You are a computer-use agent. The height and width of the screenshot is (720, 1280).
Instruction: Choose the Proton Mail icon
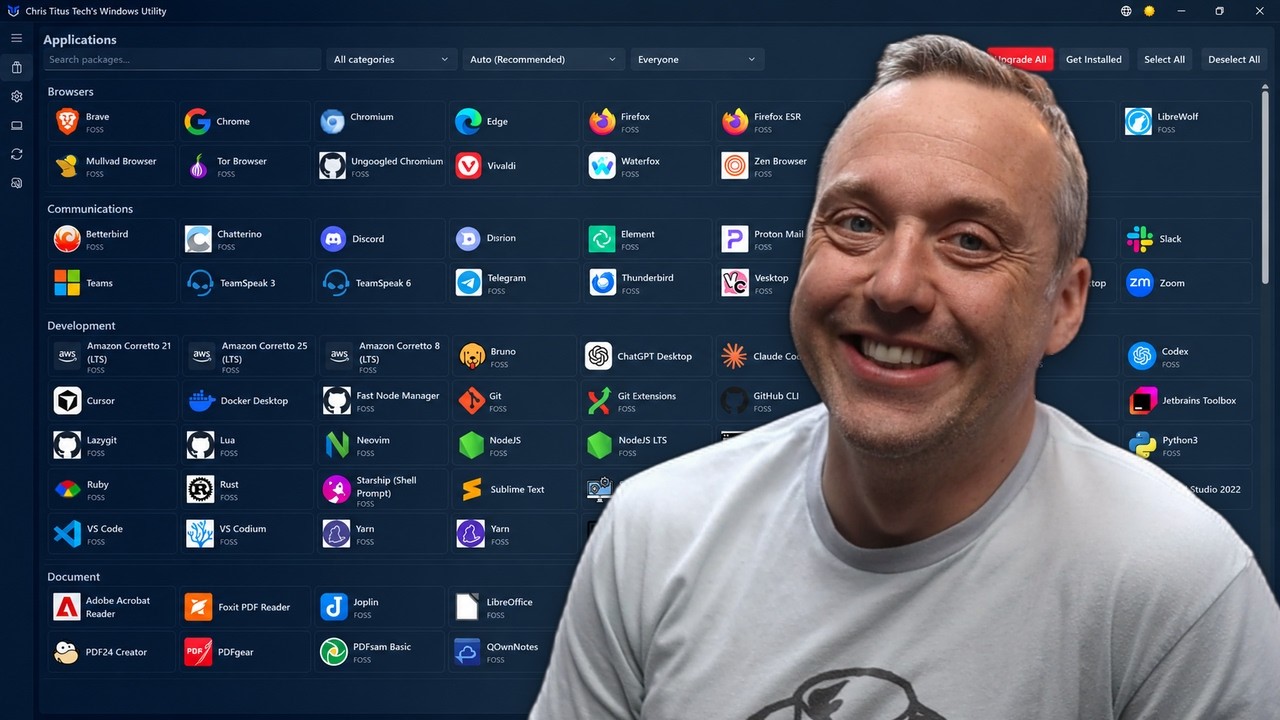pyautogui.click(x=735, y=239)
